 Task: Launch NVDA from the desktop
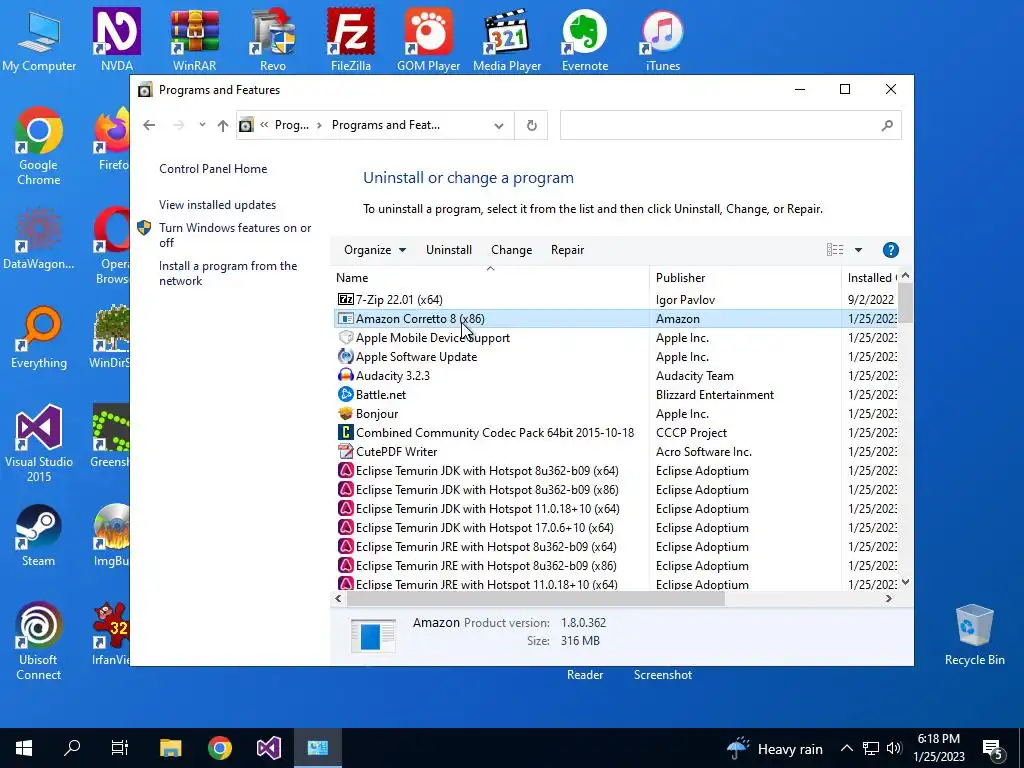click(x=117, y=39)
